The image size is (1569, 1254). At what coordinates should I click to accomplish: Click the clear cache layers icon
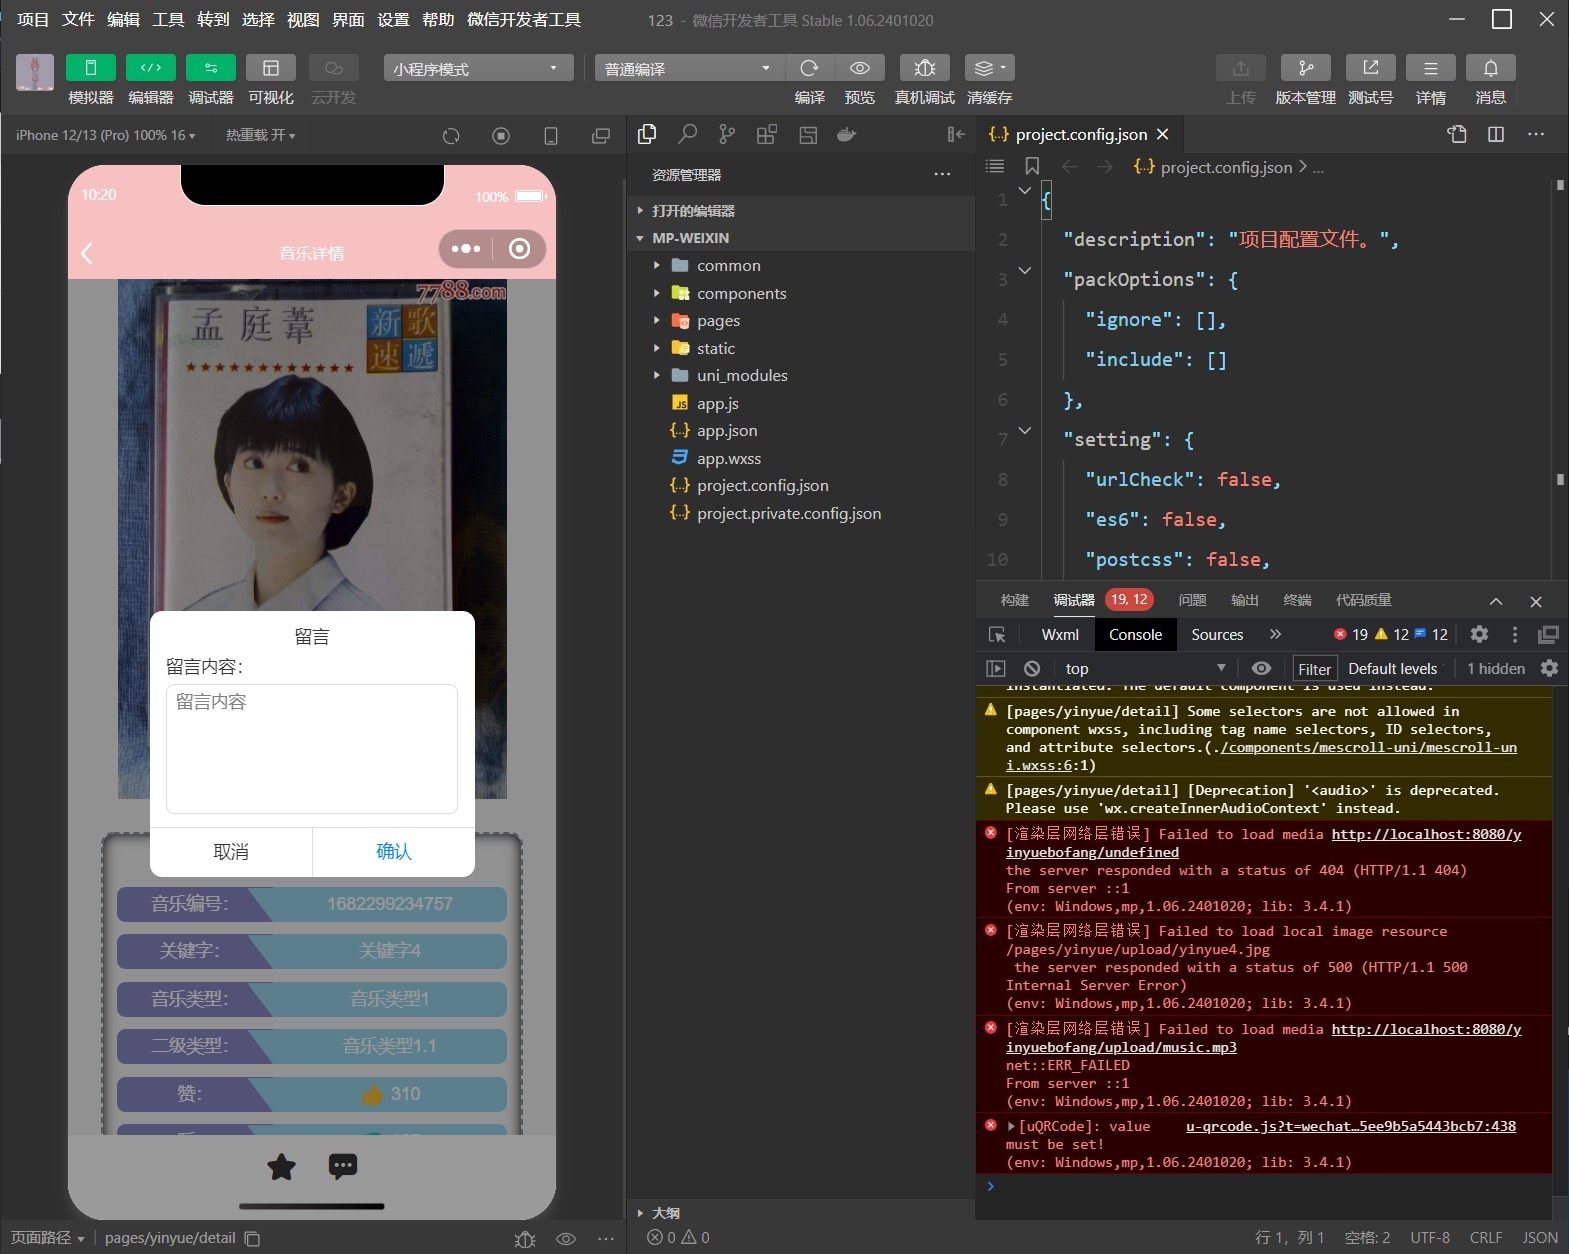pyautogui.click(x=989, y=68)
